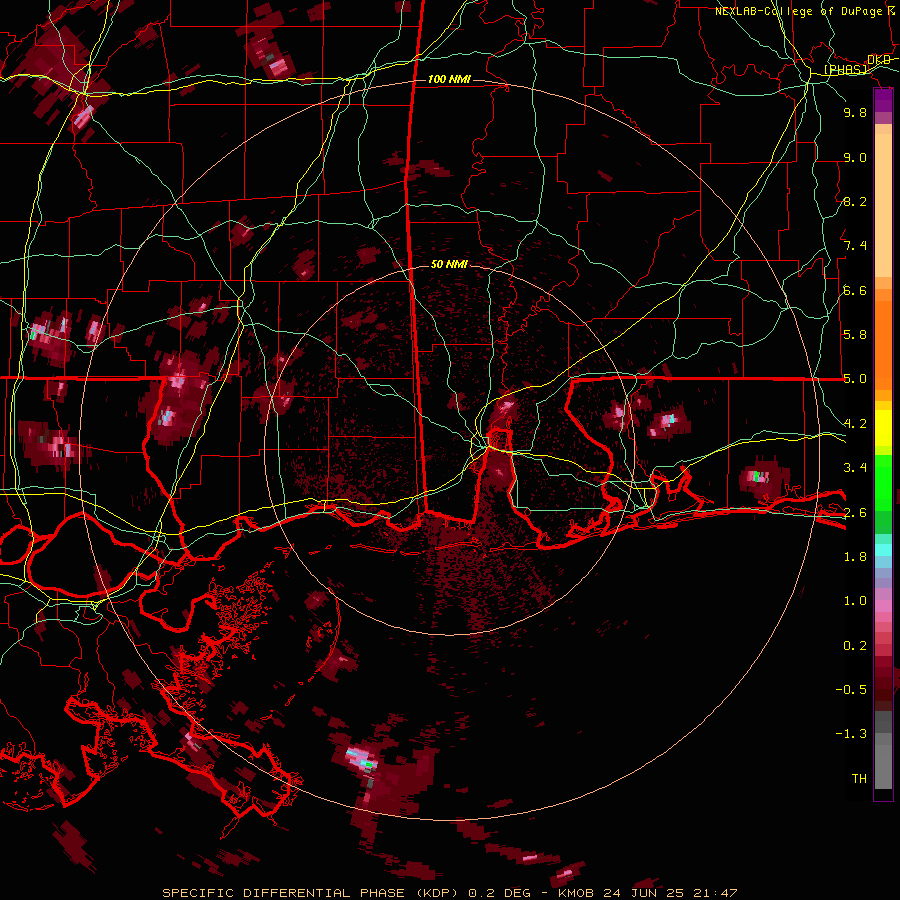Viewport: 900px width, 900px height.
Task: Click the 0.2 scale value
Action: 855,646
